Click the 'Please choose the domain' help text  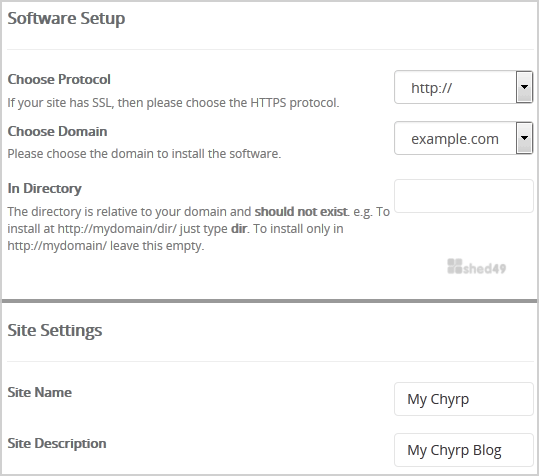pos(144,154)
